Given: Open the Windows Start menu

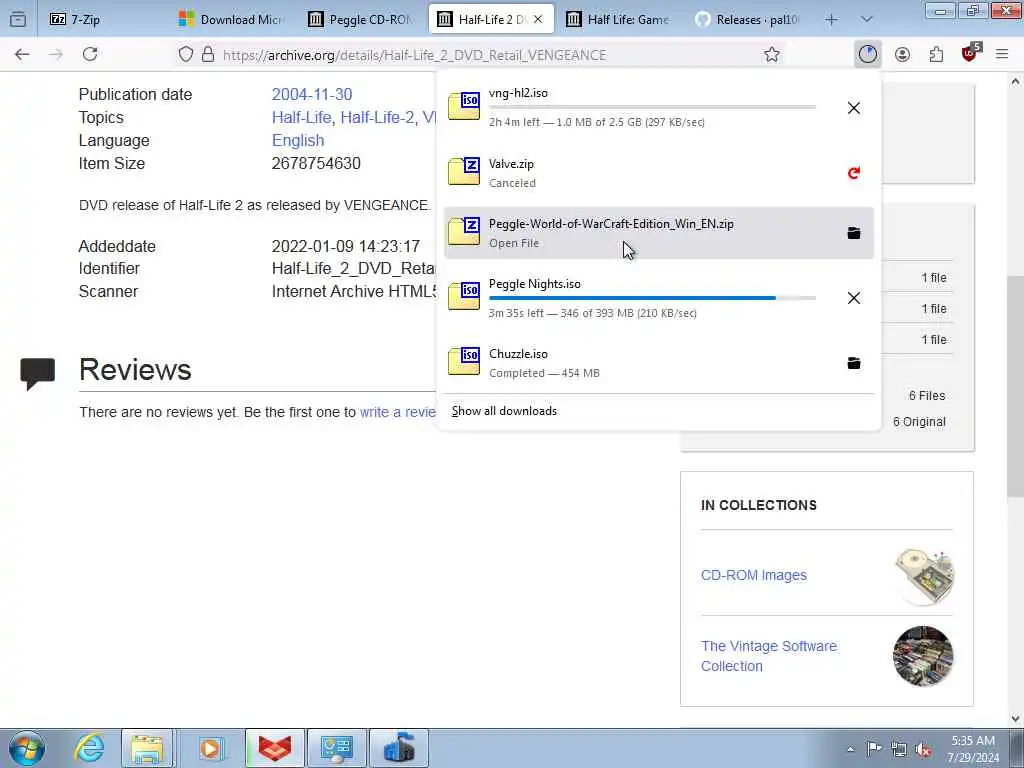Looking at the screenshot, I should [x=27, y=748].
